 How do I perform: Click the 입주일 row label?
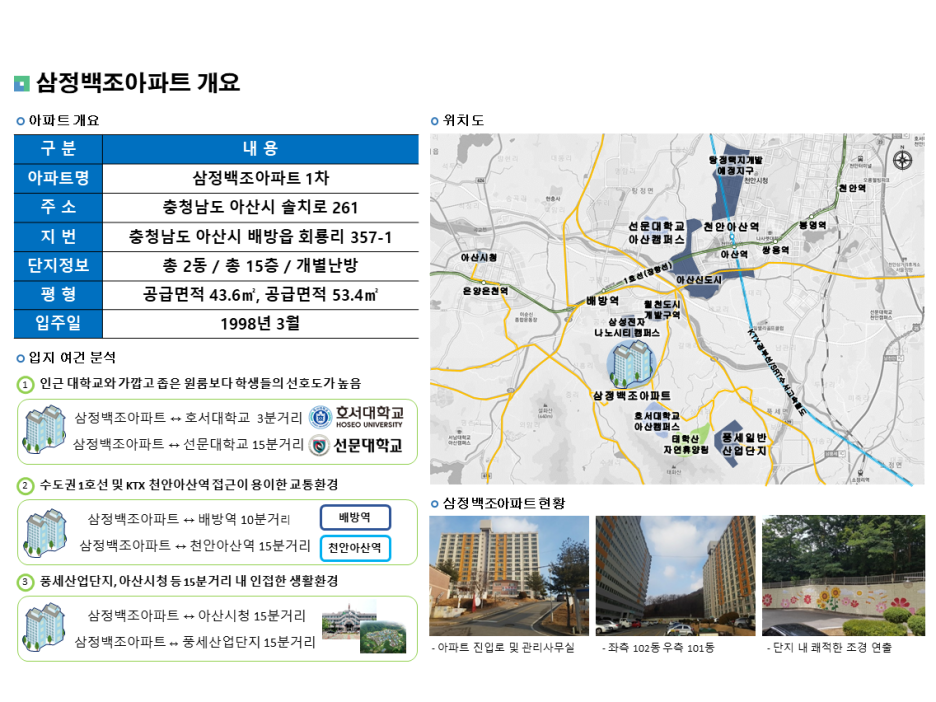[x=58, y=323]
